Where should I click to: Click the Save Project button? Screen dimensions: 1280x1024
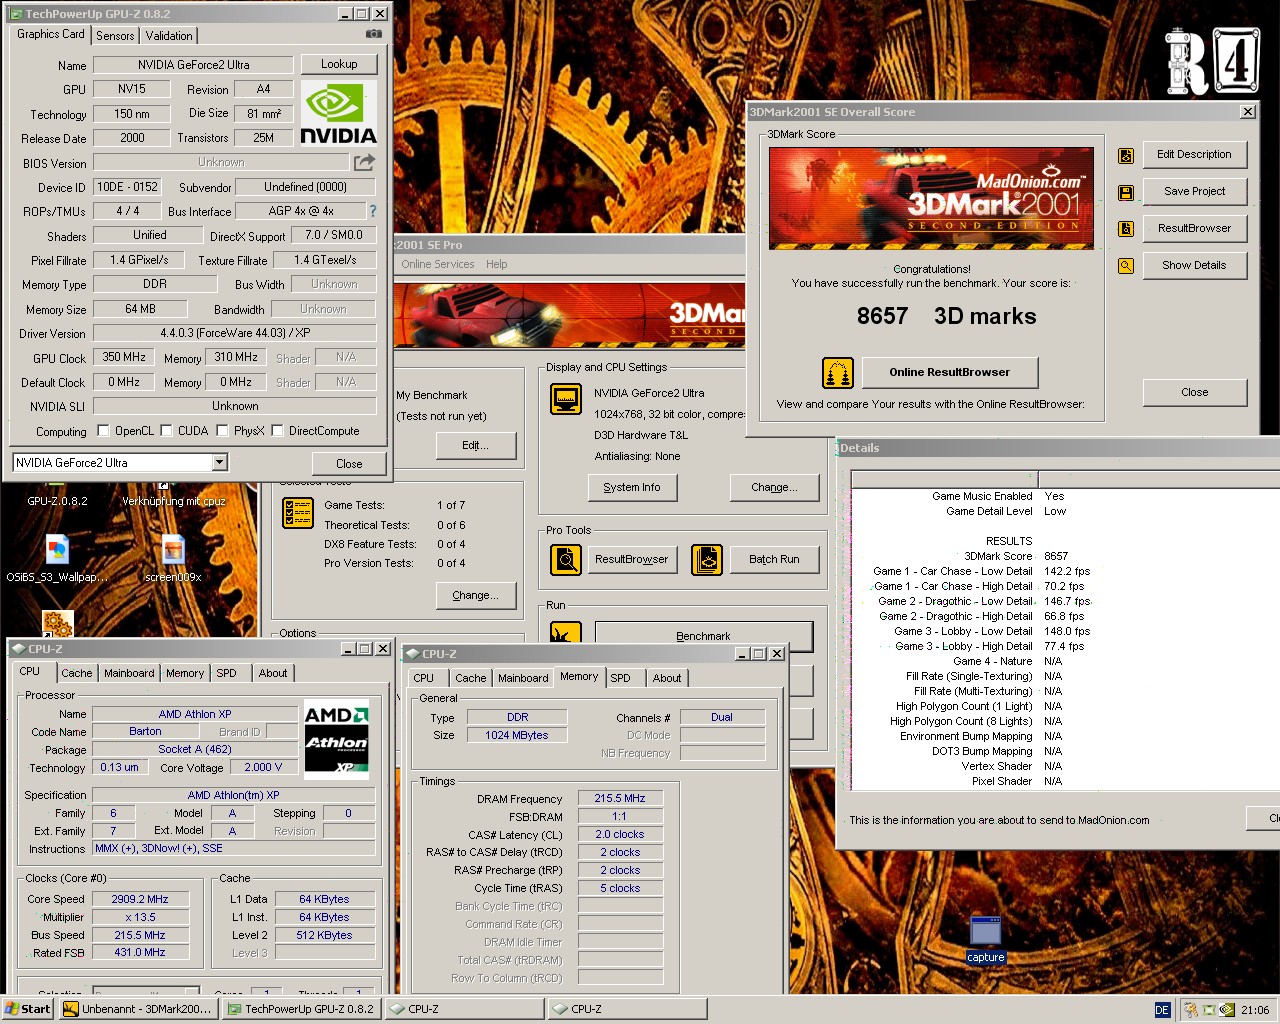1194,192
